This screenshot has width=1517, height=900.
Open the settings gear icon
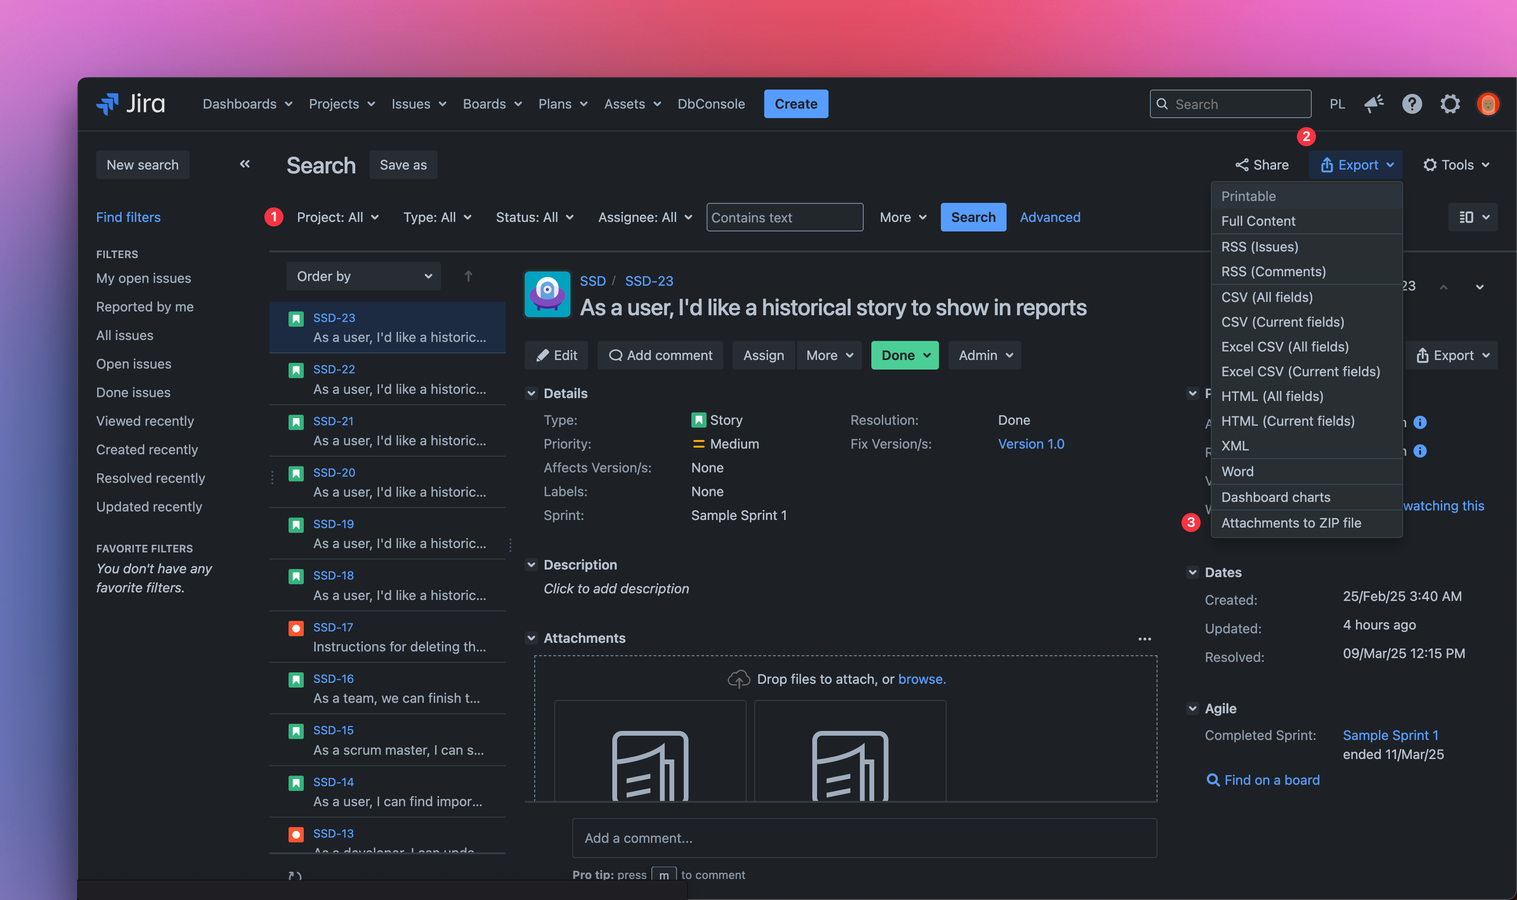click(1450, 104)
